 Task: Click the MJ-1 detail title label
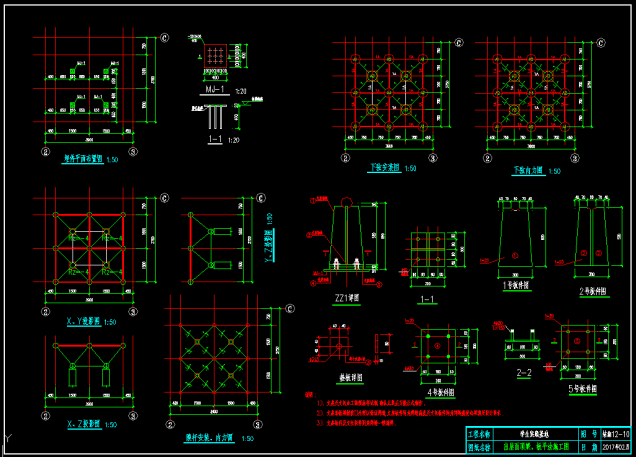click(x=212, y=90)
